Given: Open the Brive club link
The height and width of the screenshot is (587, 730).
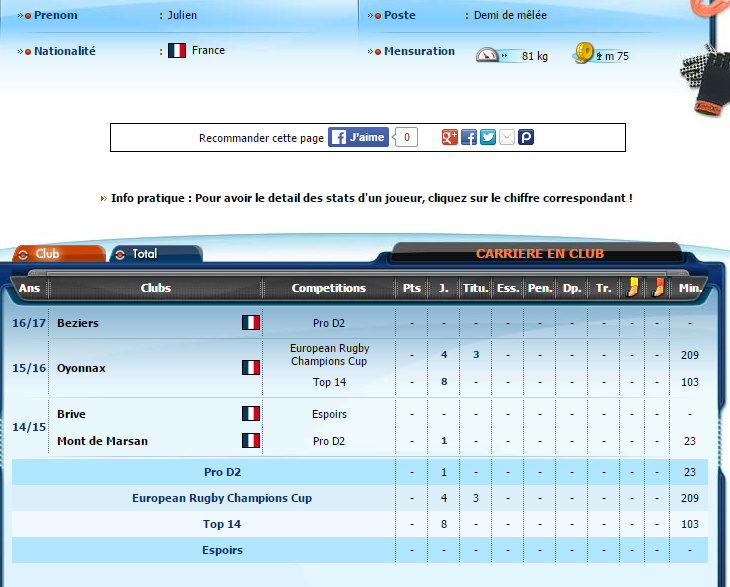Looking at the screenshot, I should pos(71,414).
